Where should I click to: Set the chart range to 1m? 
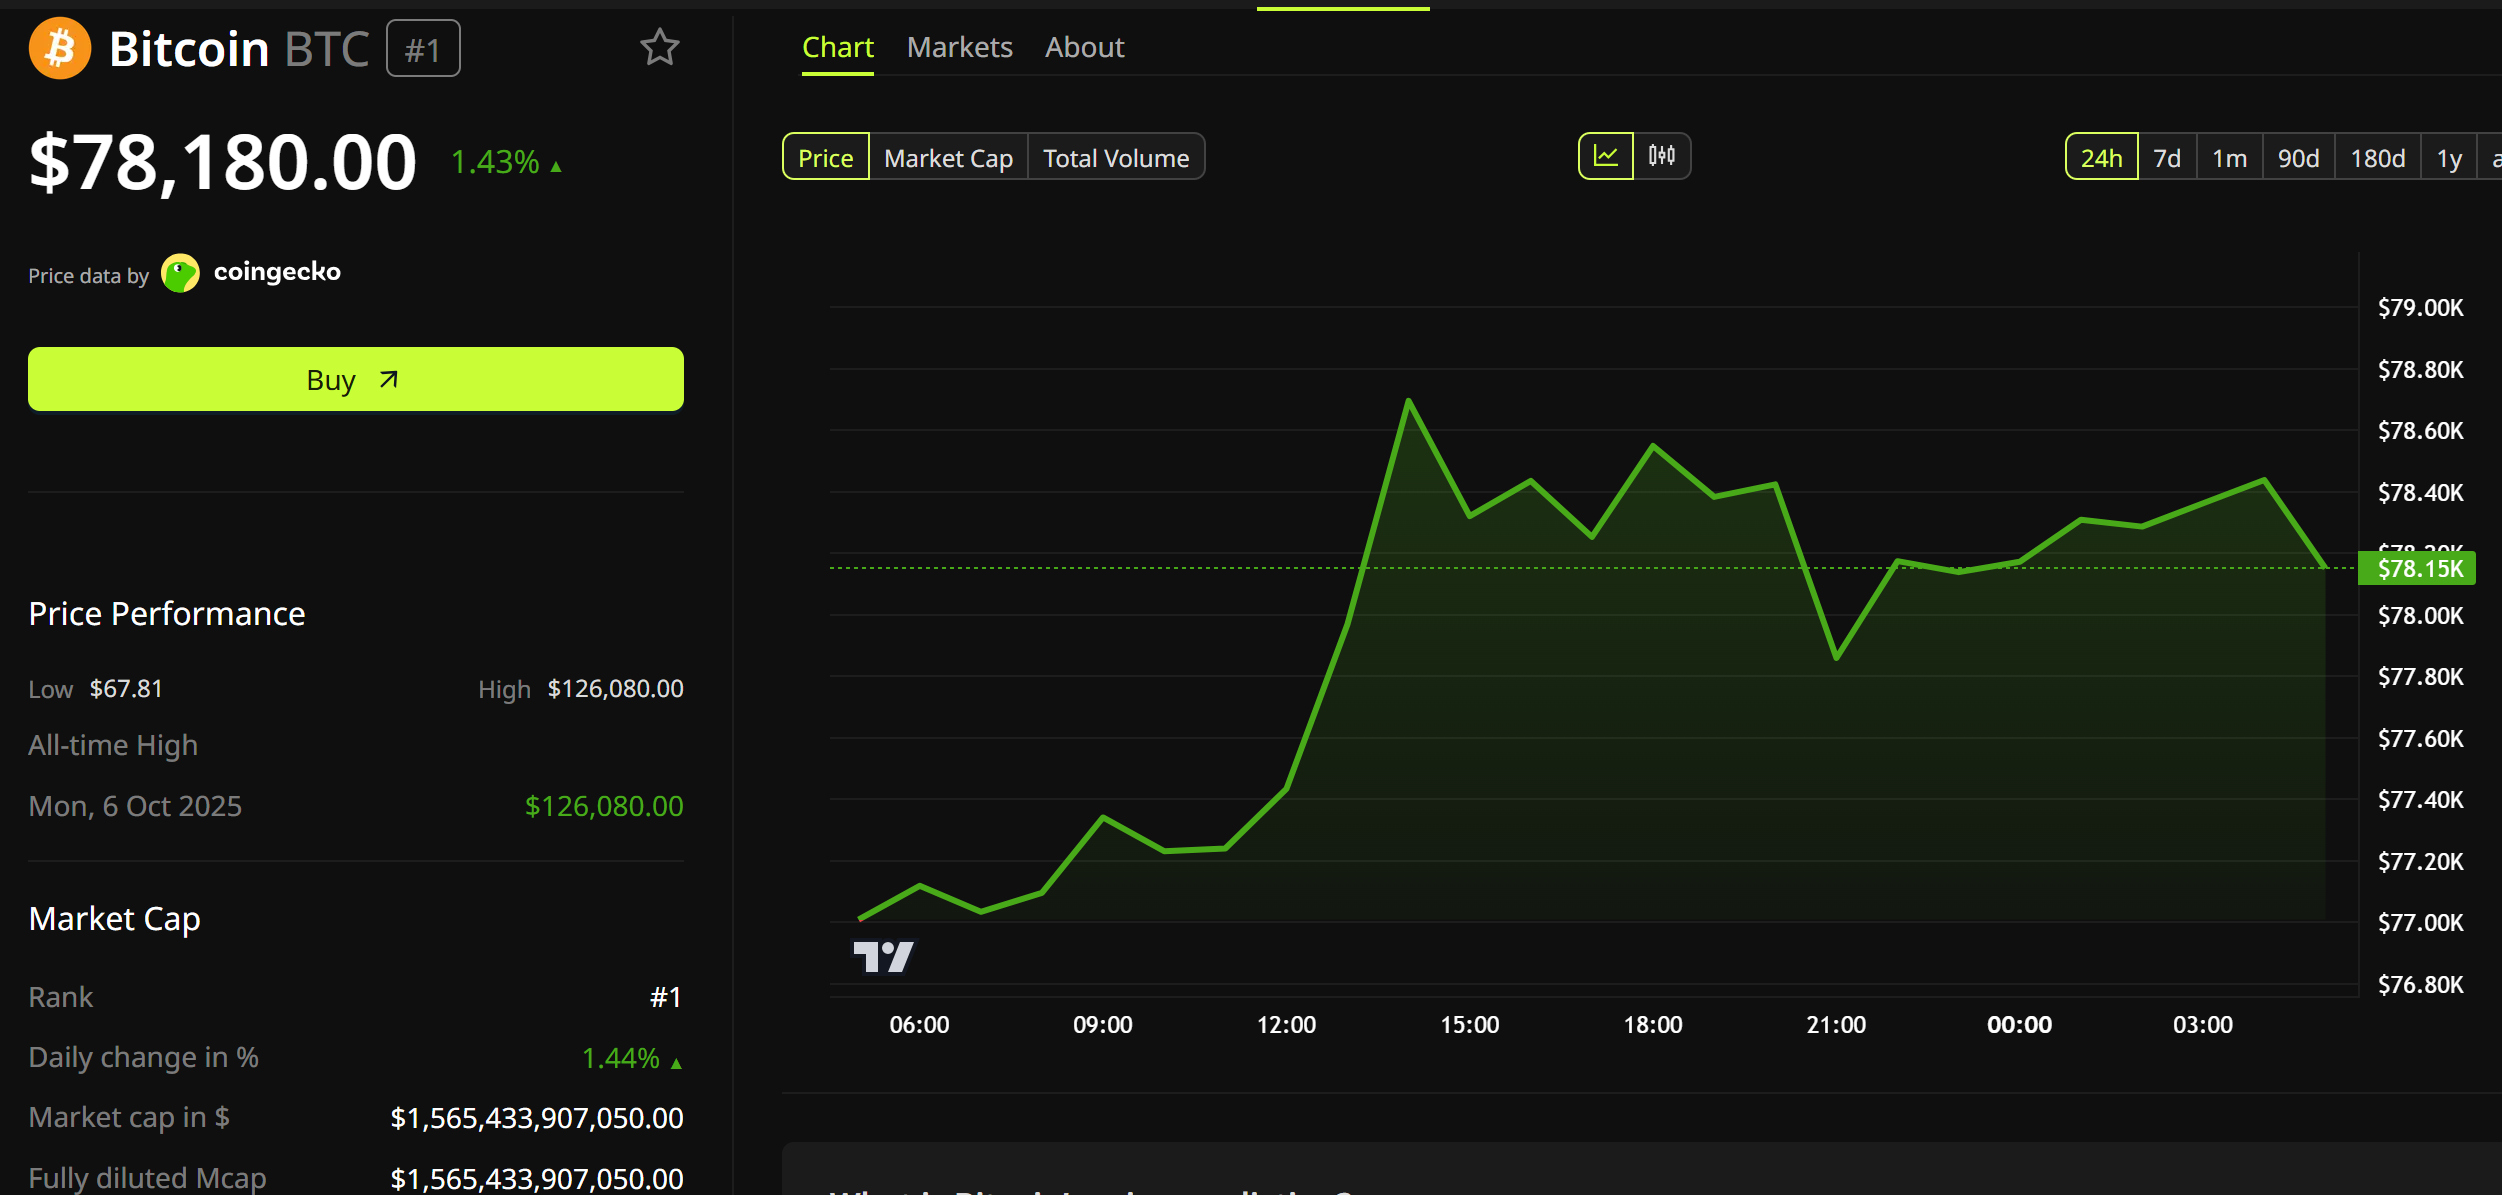click(2230, 157)
